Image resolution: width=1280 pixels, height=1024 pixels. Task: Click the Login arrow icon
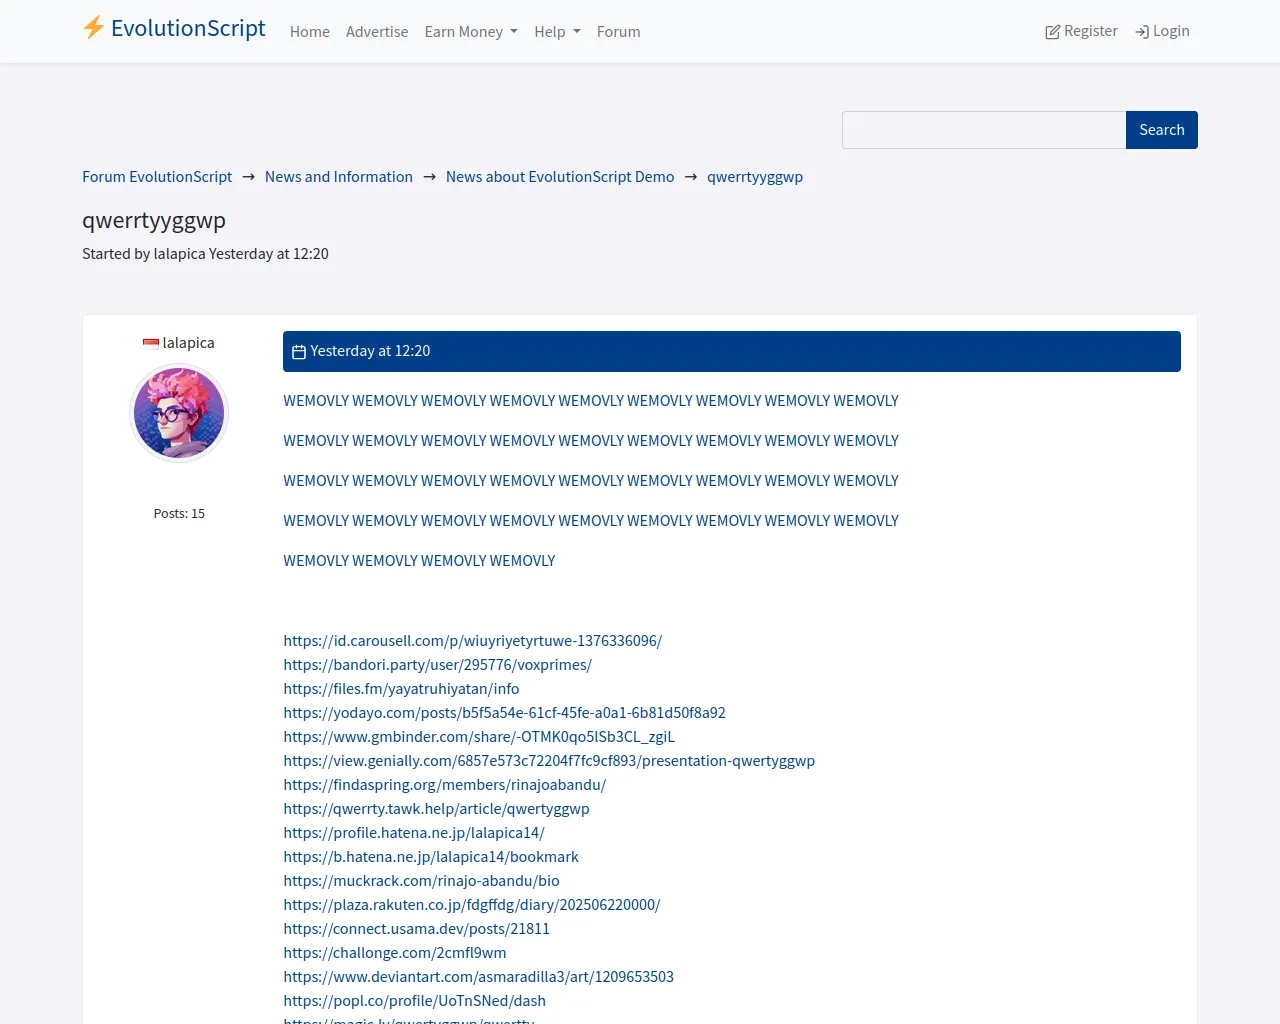tap(1141, 32)
